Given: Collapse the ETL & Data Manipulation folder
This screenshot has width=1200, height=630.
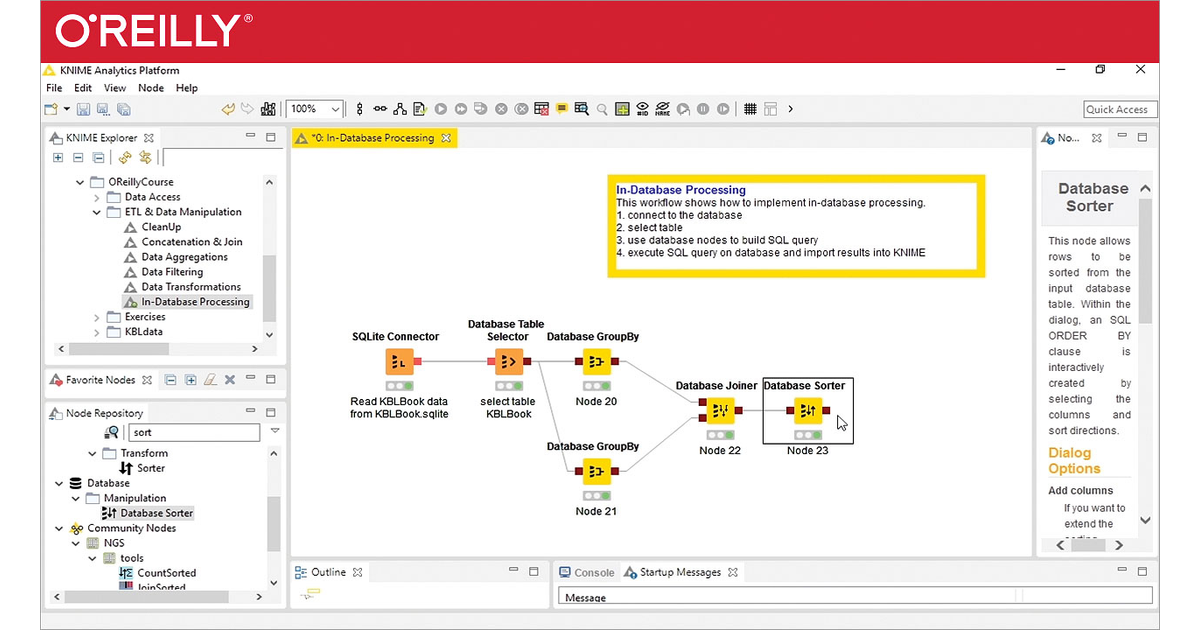Looking at the screenshot, I should pyautogui.click(x=97, y=212).
